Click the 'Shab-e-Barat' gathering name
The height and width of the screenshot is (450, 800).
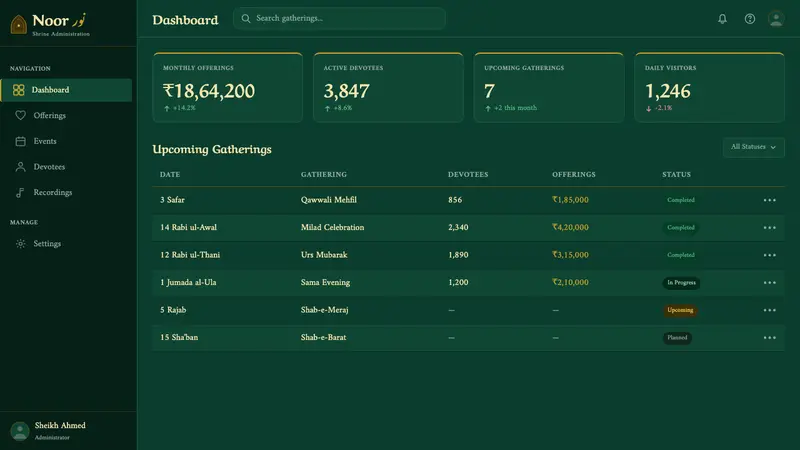click(x=323, y=338)
